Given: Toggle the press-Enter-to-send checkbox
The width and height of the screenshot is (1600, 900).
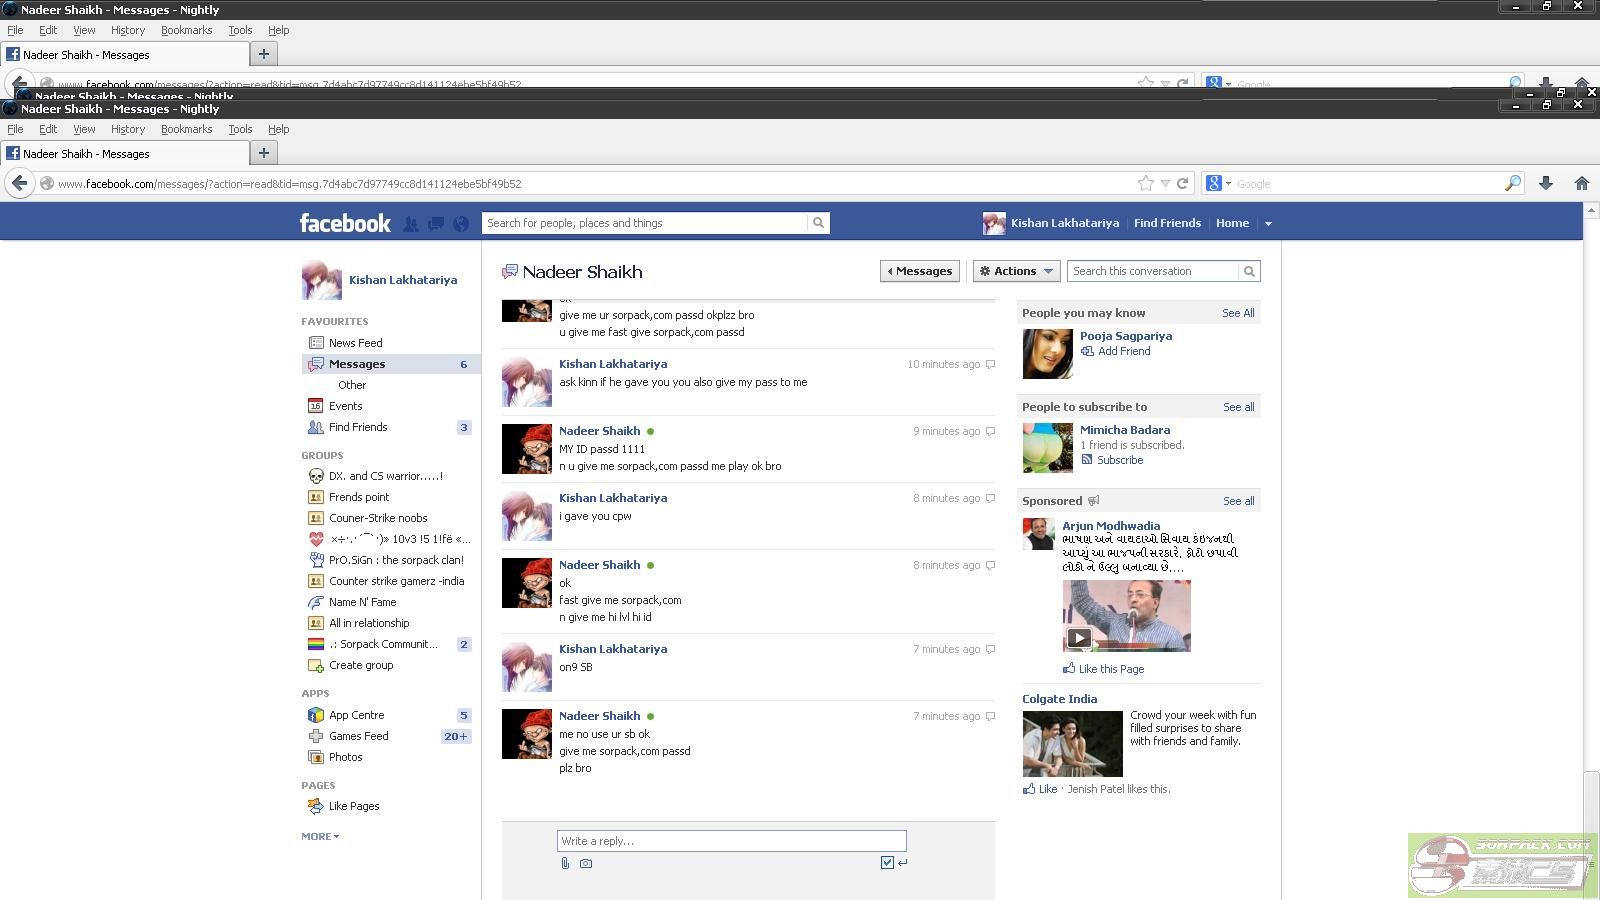Looking at the screenshot, I should point(887,862).
